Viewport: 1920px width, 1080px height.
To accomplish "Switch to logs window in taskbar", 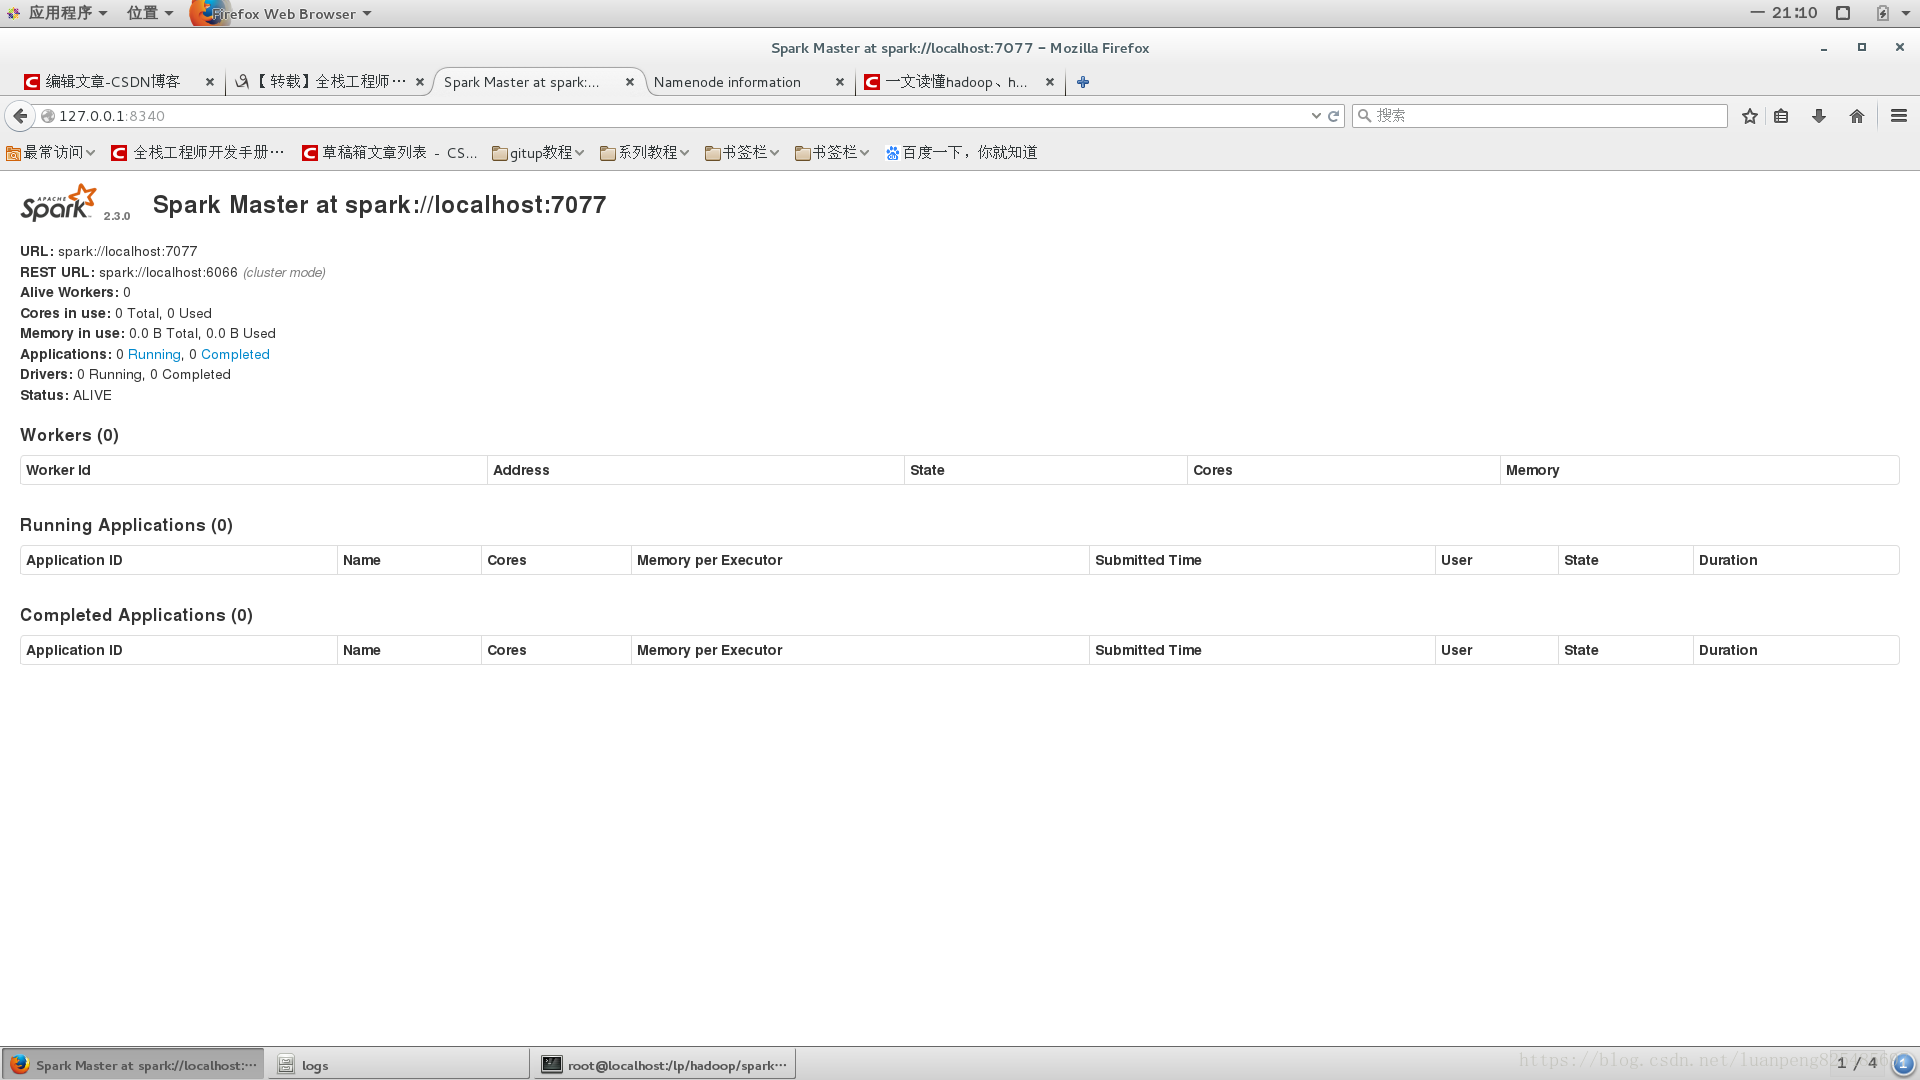I will (397, 1064).
